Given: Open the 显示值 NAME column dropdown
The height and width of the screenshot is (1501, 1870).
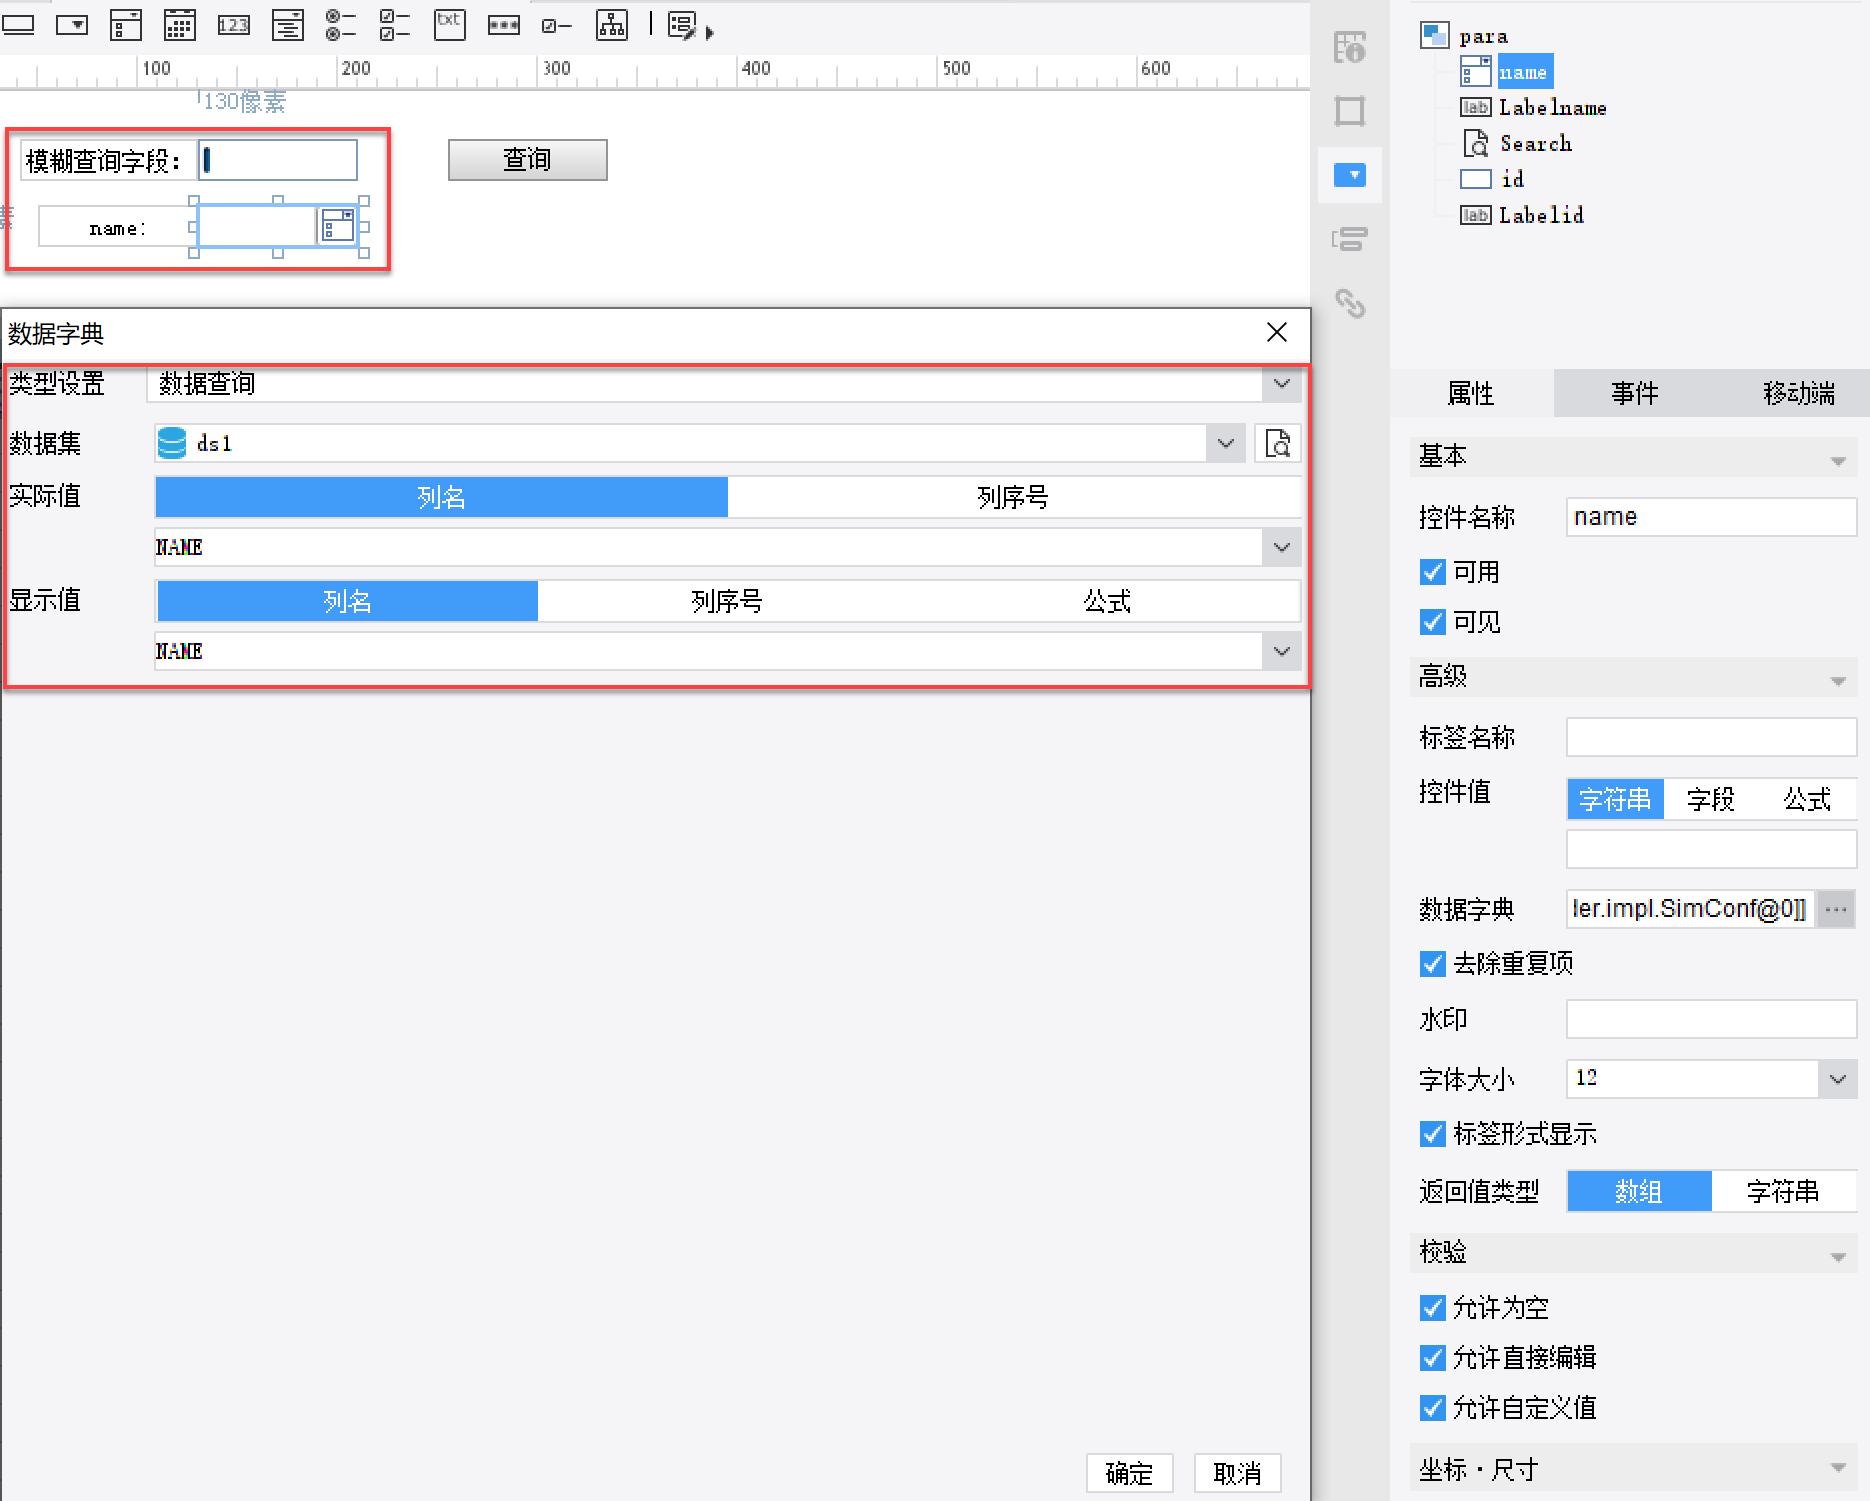Looking at the screenshot, I should click(x=1282, y=651).
